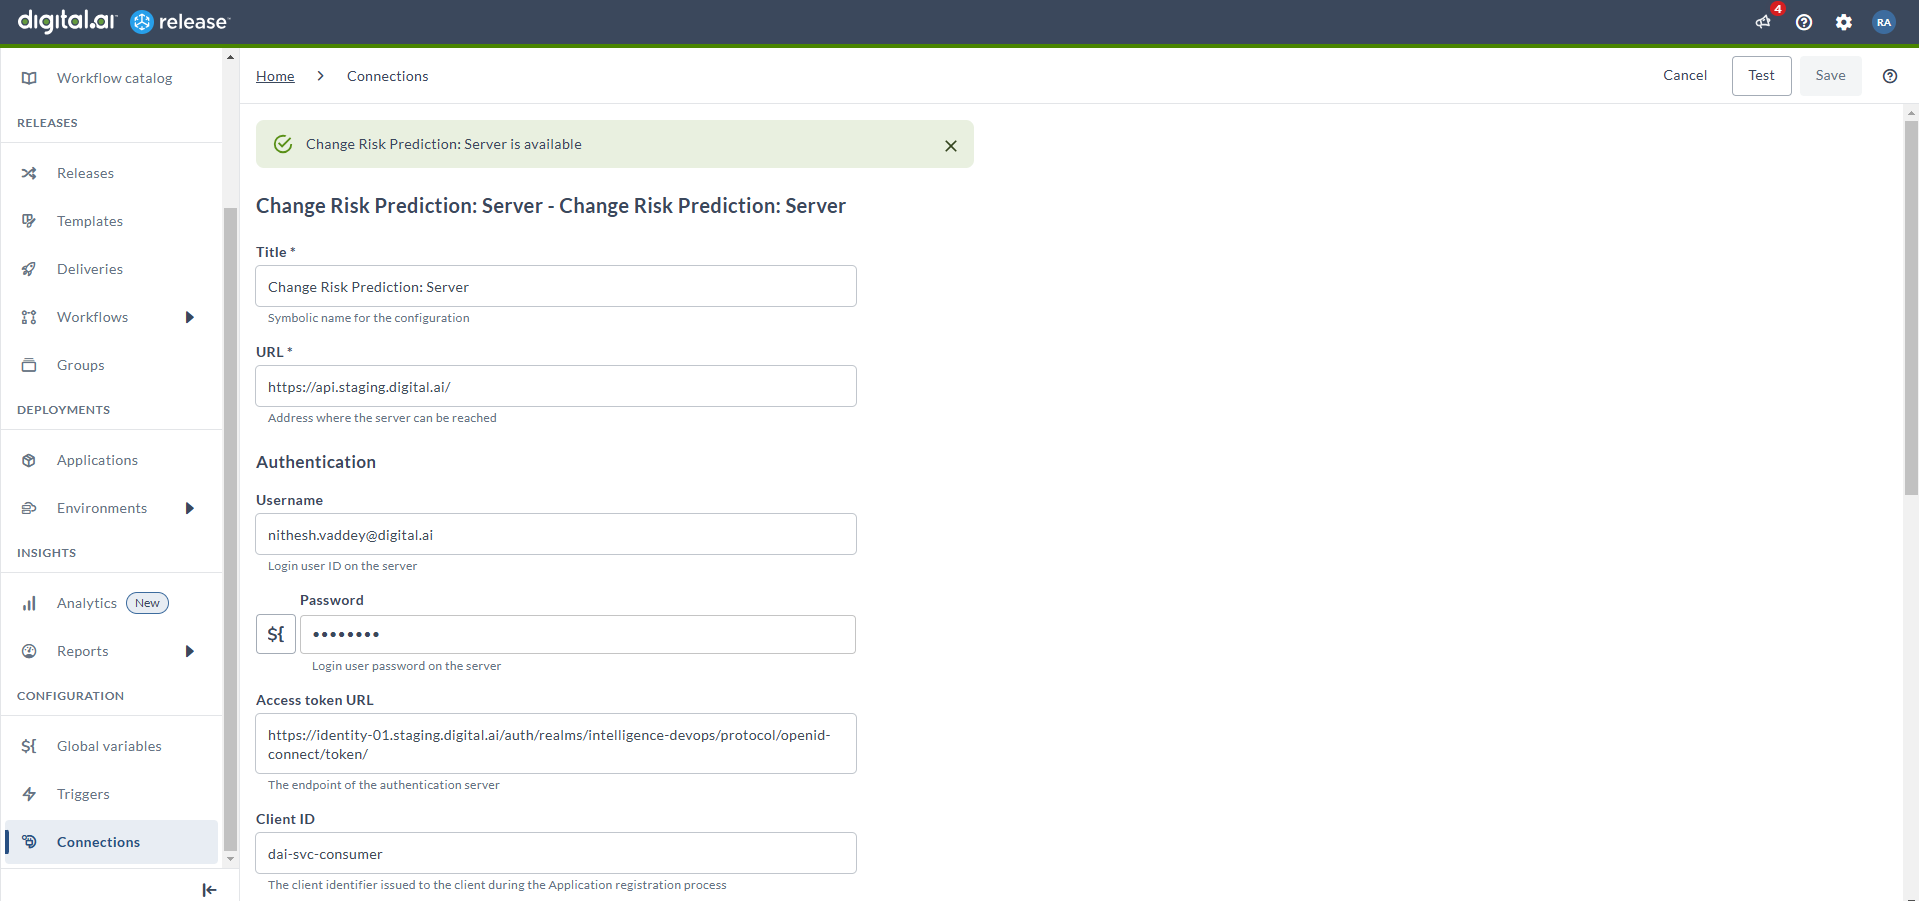The height and width of the screenshot is (901, 1919).
Task: Click the Triggers lightning icon
Action: pos(29,794)
